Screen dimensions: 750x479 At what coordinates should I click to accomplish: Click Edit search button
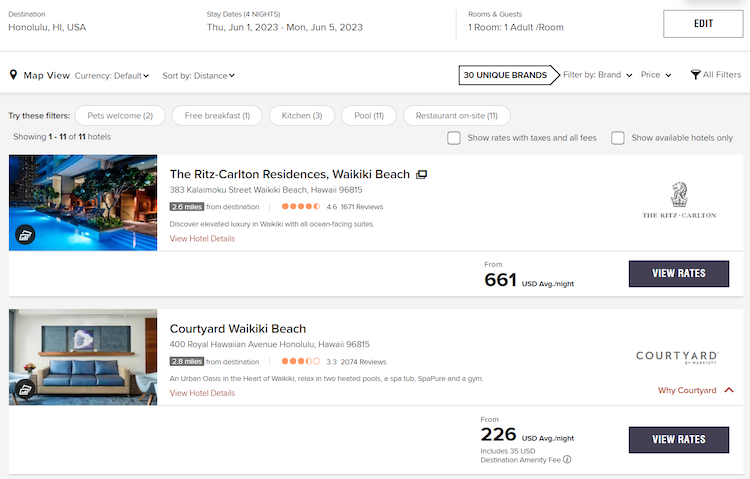click(702, 23)
